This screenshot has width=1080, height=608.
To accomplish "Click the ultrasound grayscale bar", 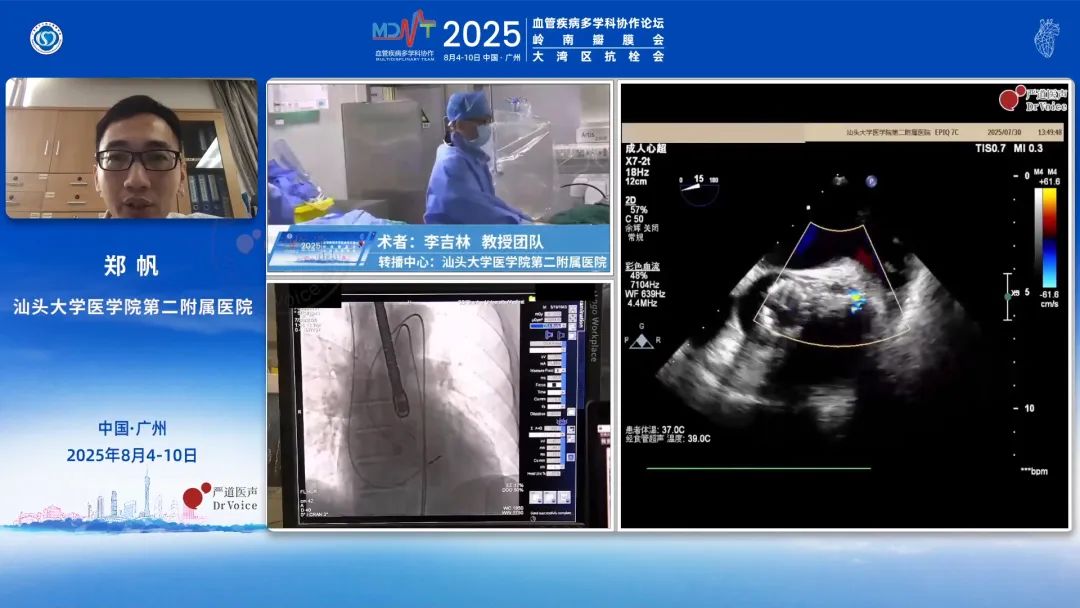I will pyautogui.click(x=1036, y=238).
